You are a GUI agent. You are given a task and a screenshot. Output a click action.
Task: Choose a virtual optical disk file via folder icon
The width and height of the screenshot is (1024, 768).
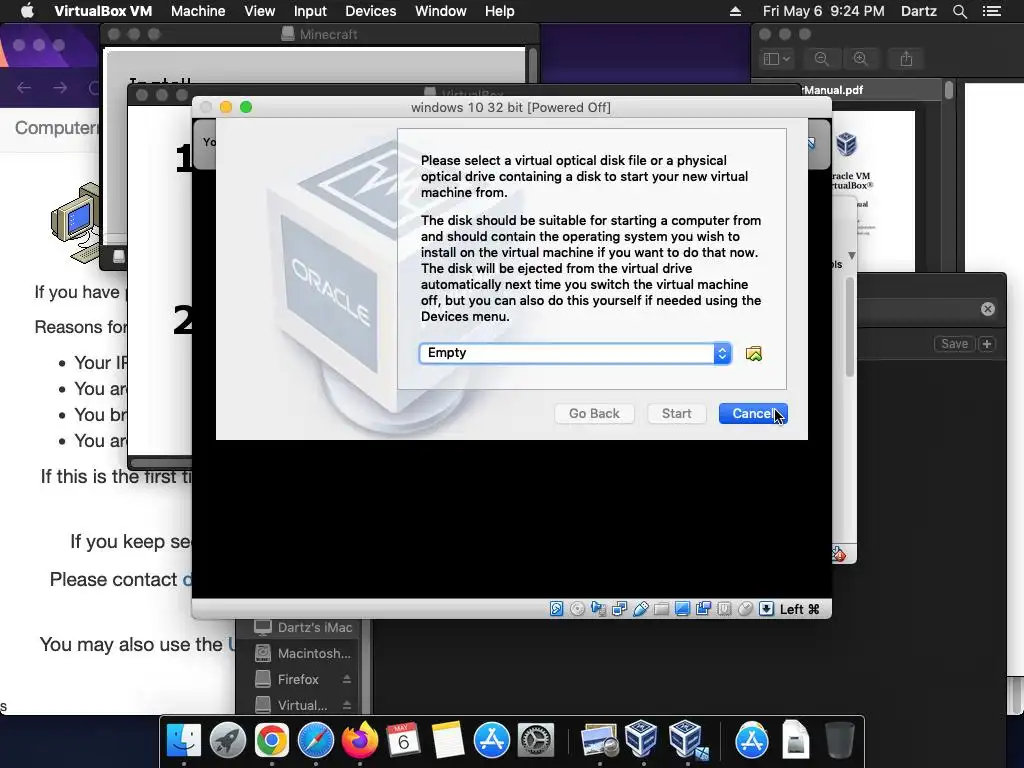click(754, 353)
